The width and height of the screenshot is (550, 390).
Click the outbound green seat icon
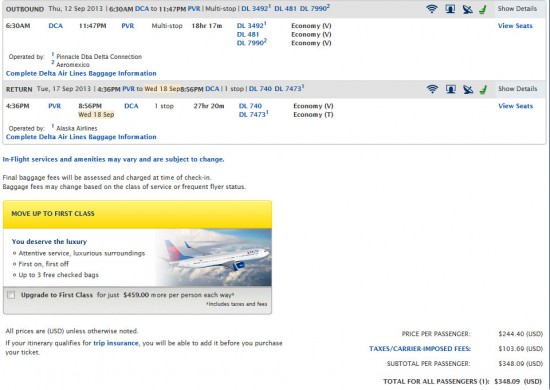pos(483,9)
